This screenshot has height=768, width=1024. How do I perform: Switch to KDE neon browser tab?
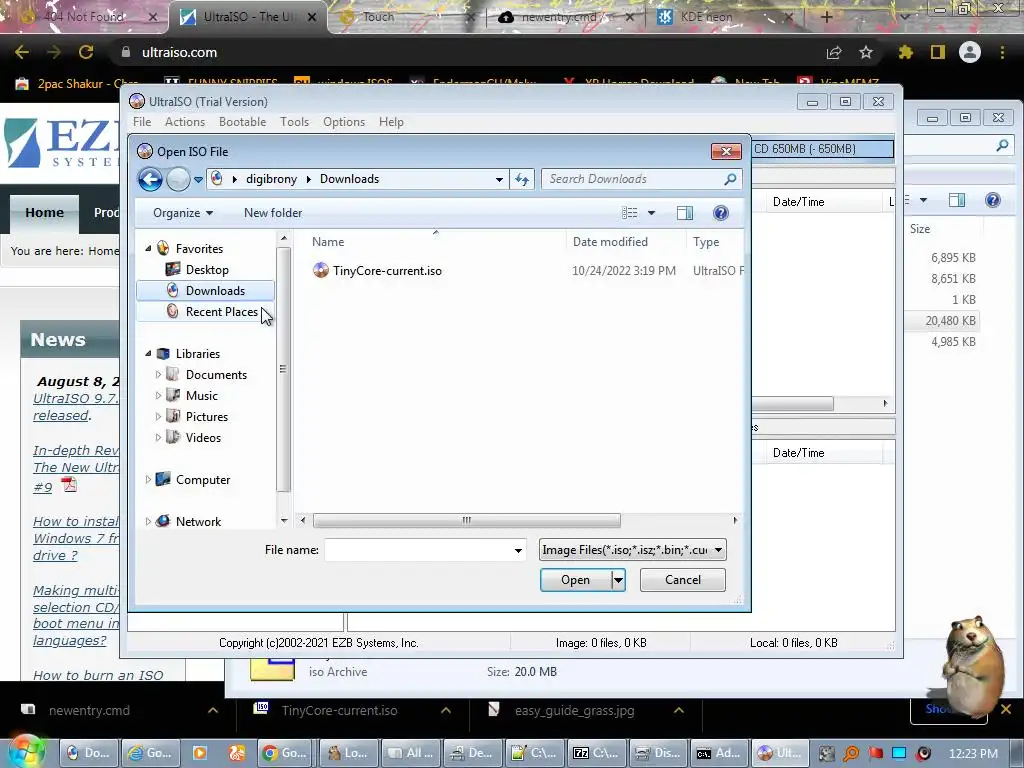[x=707, y=17]
